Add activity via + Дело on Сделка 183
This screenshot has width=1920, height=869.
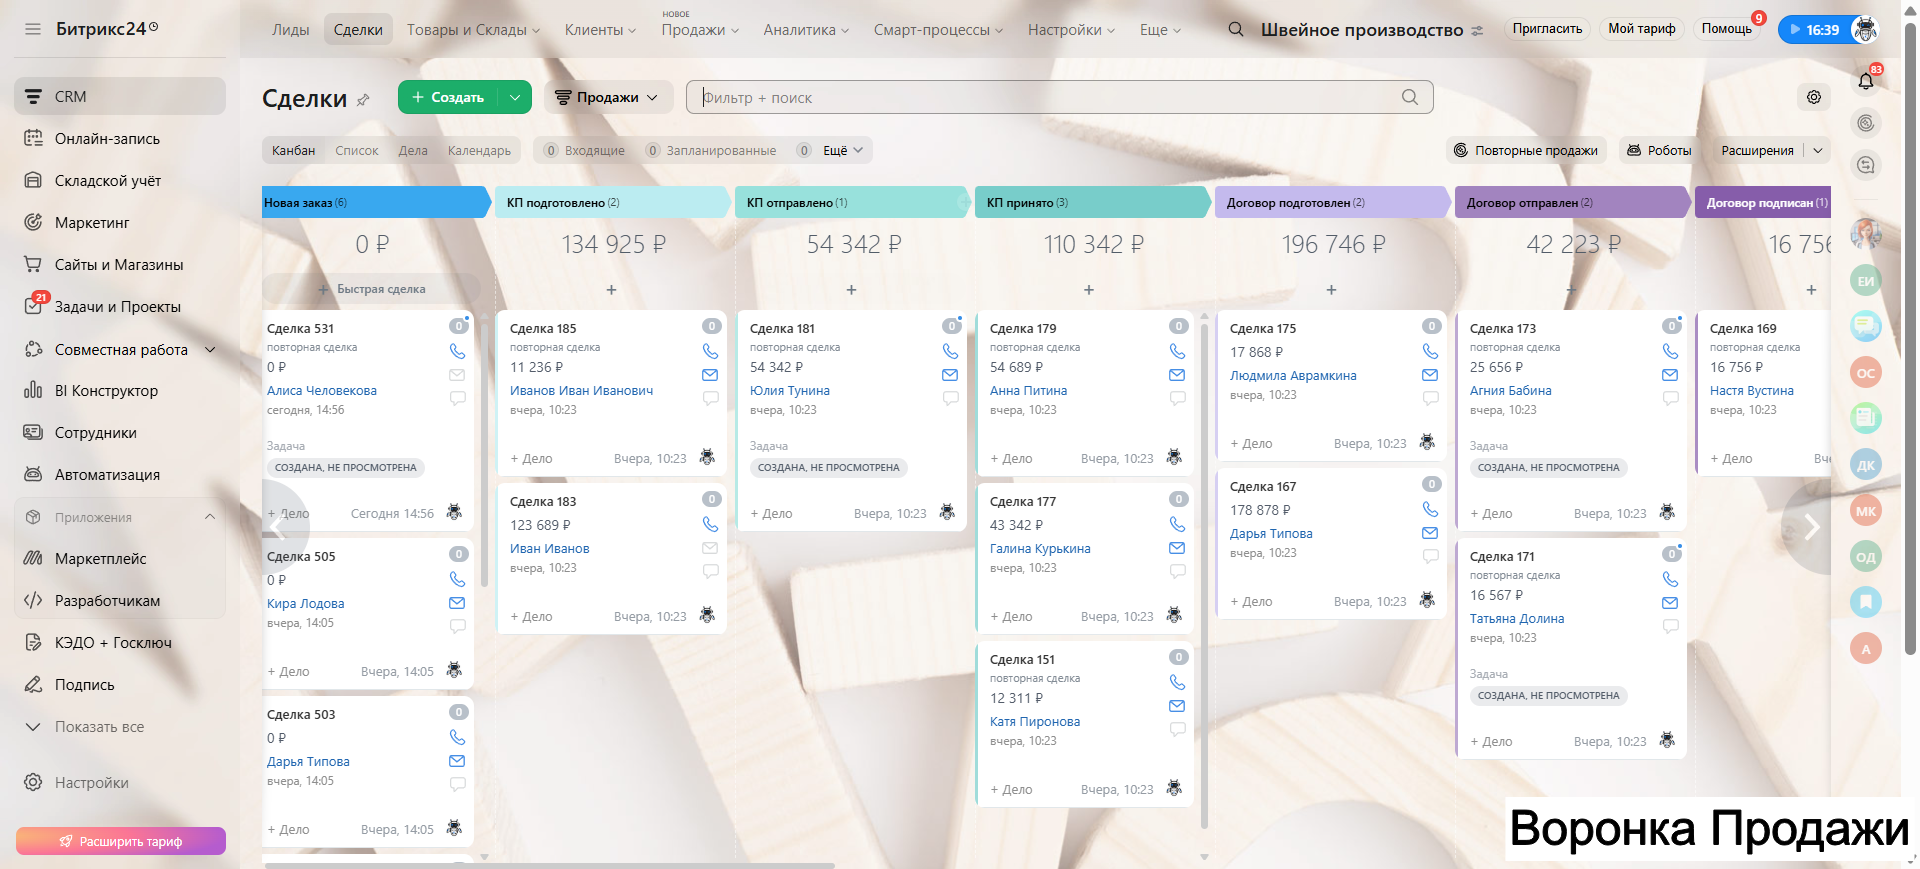pos(531,617)
